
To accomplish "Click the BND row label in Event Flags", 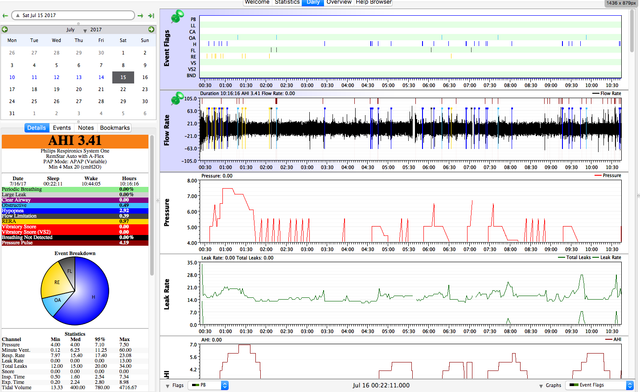I will 191,76.
